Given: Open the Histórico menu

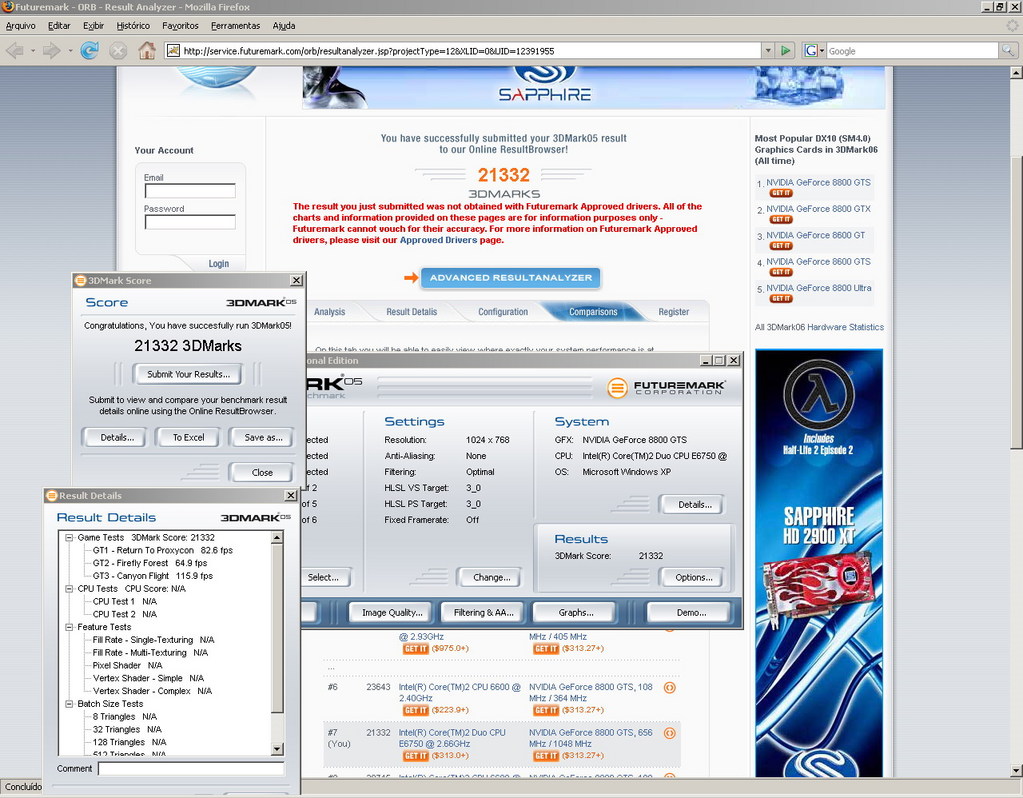Looking at the screenshot, I should pos(133,25).
